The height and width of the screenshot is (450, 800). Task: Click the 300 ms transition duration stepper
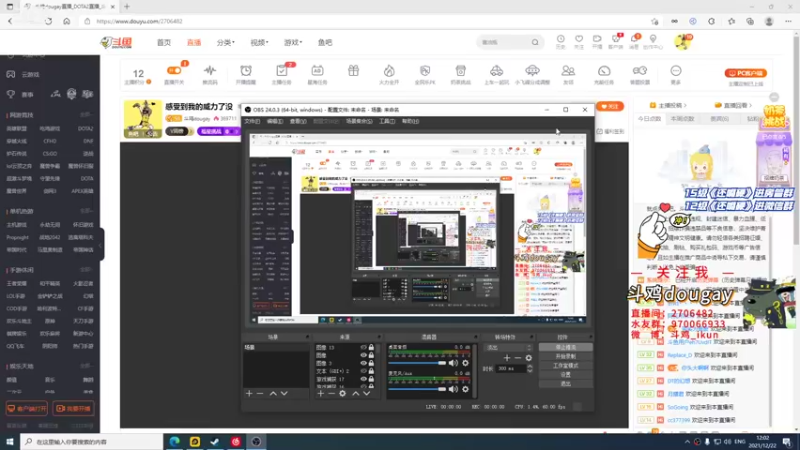coord(530,368)
